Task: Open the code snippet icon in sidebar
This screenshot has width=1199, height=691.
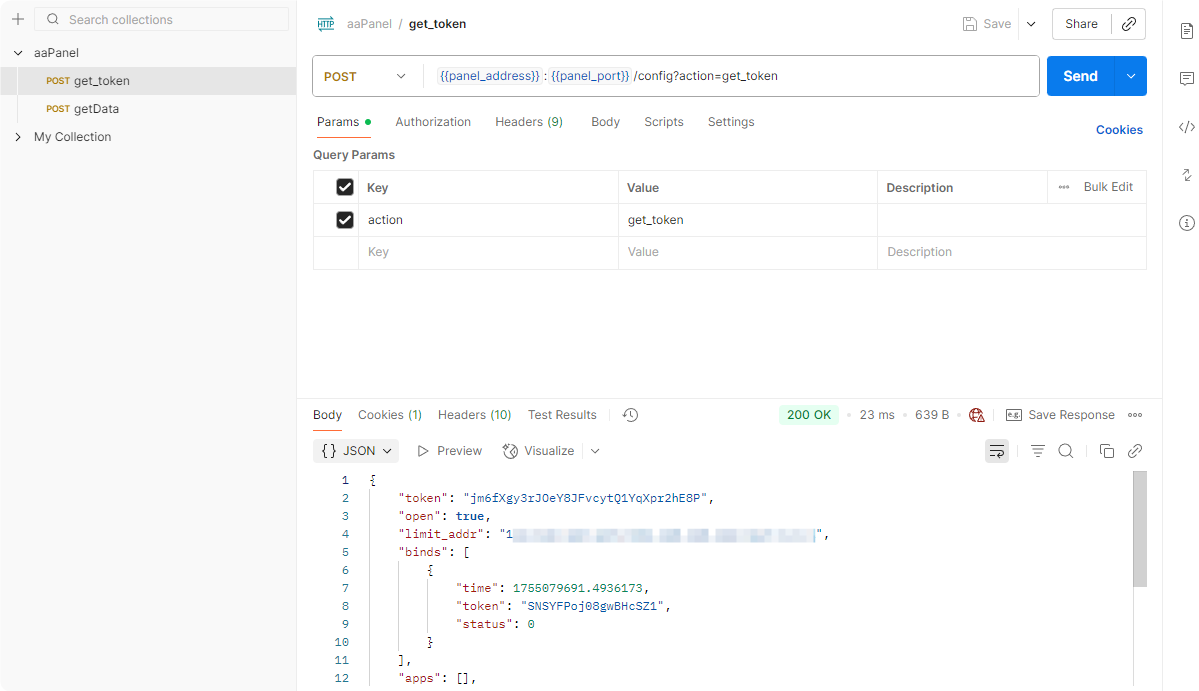Action: 1187,127
